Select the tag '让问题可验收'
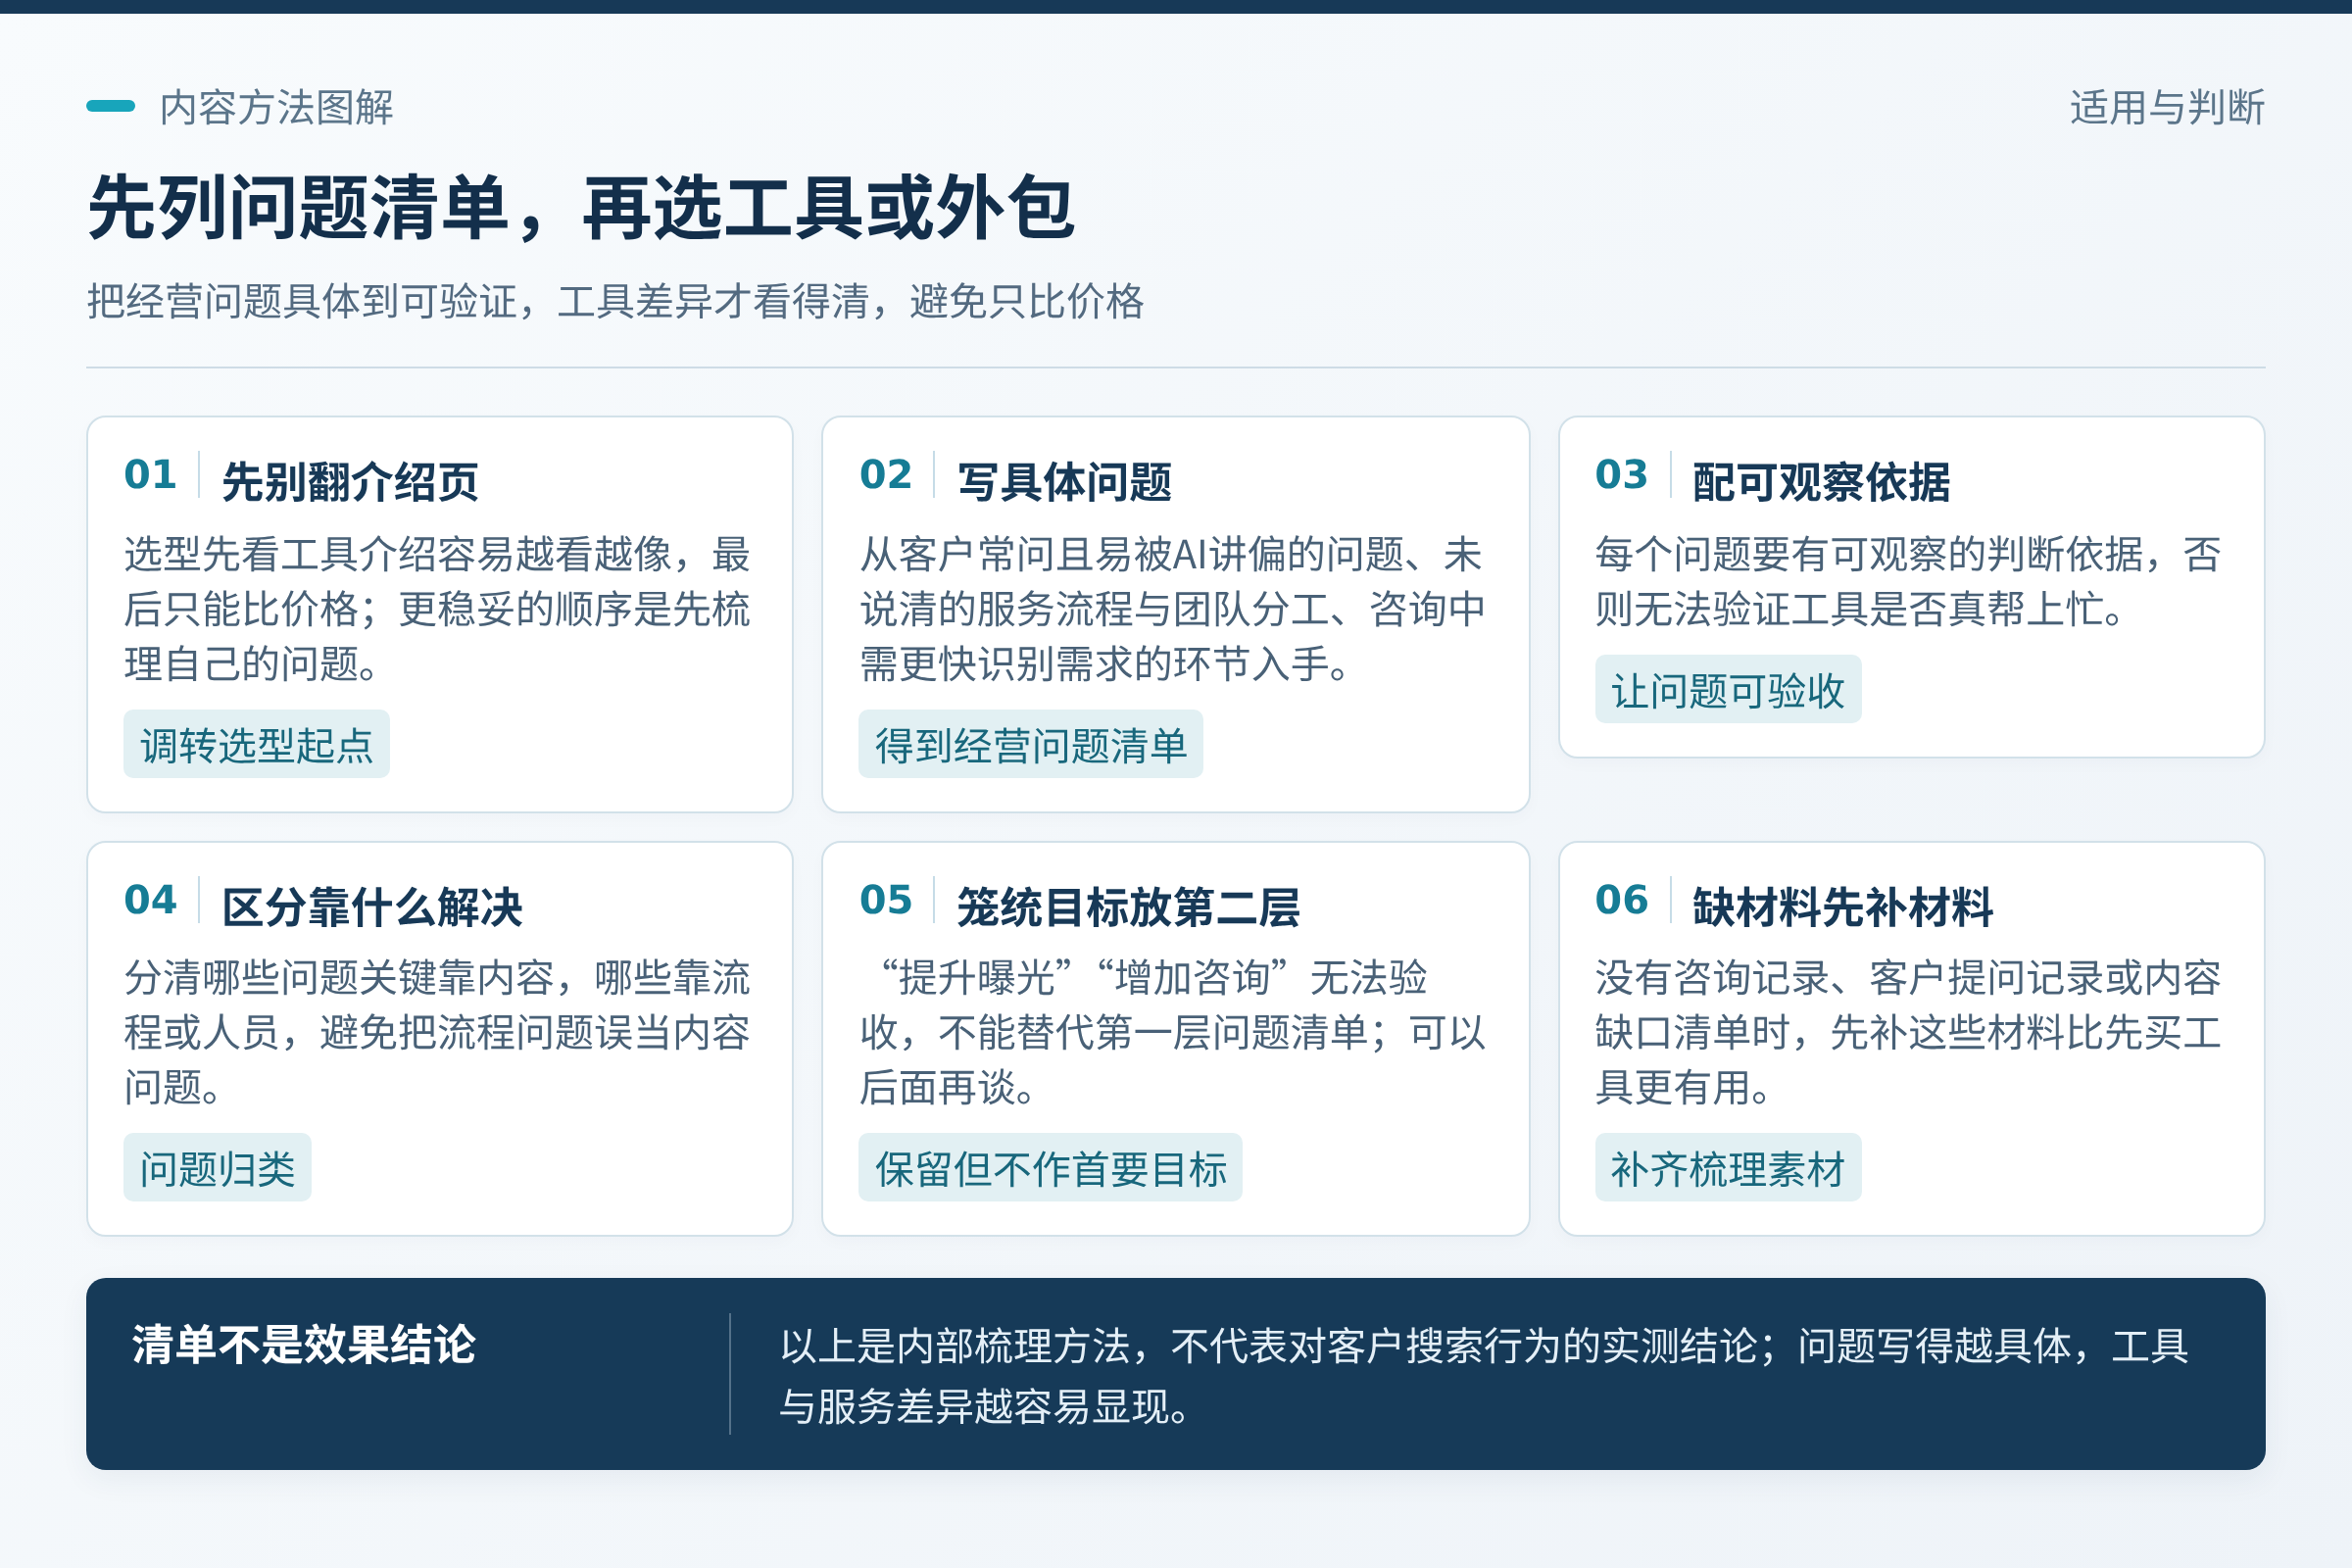2352x1568 pixels. (x=1728, y=690)
